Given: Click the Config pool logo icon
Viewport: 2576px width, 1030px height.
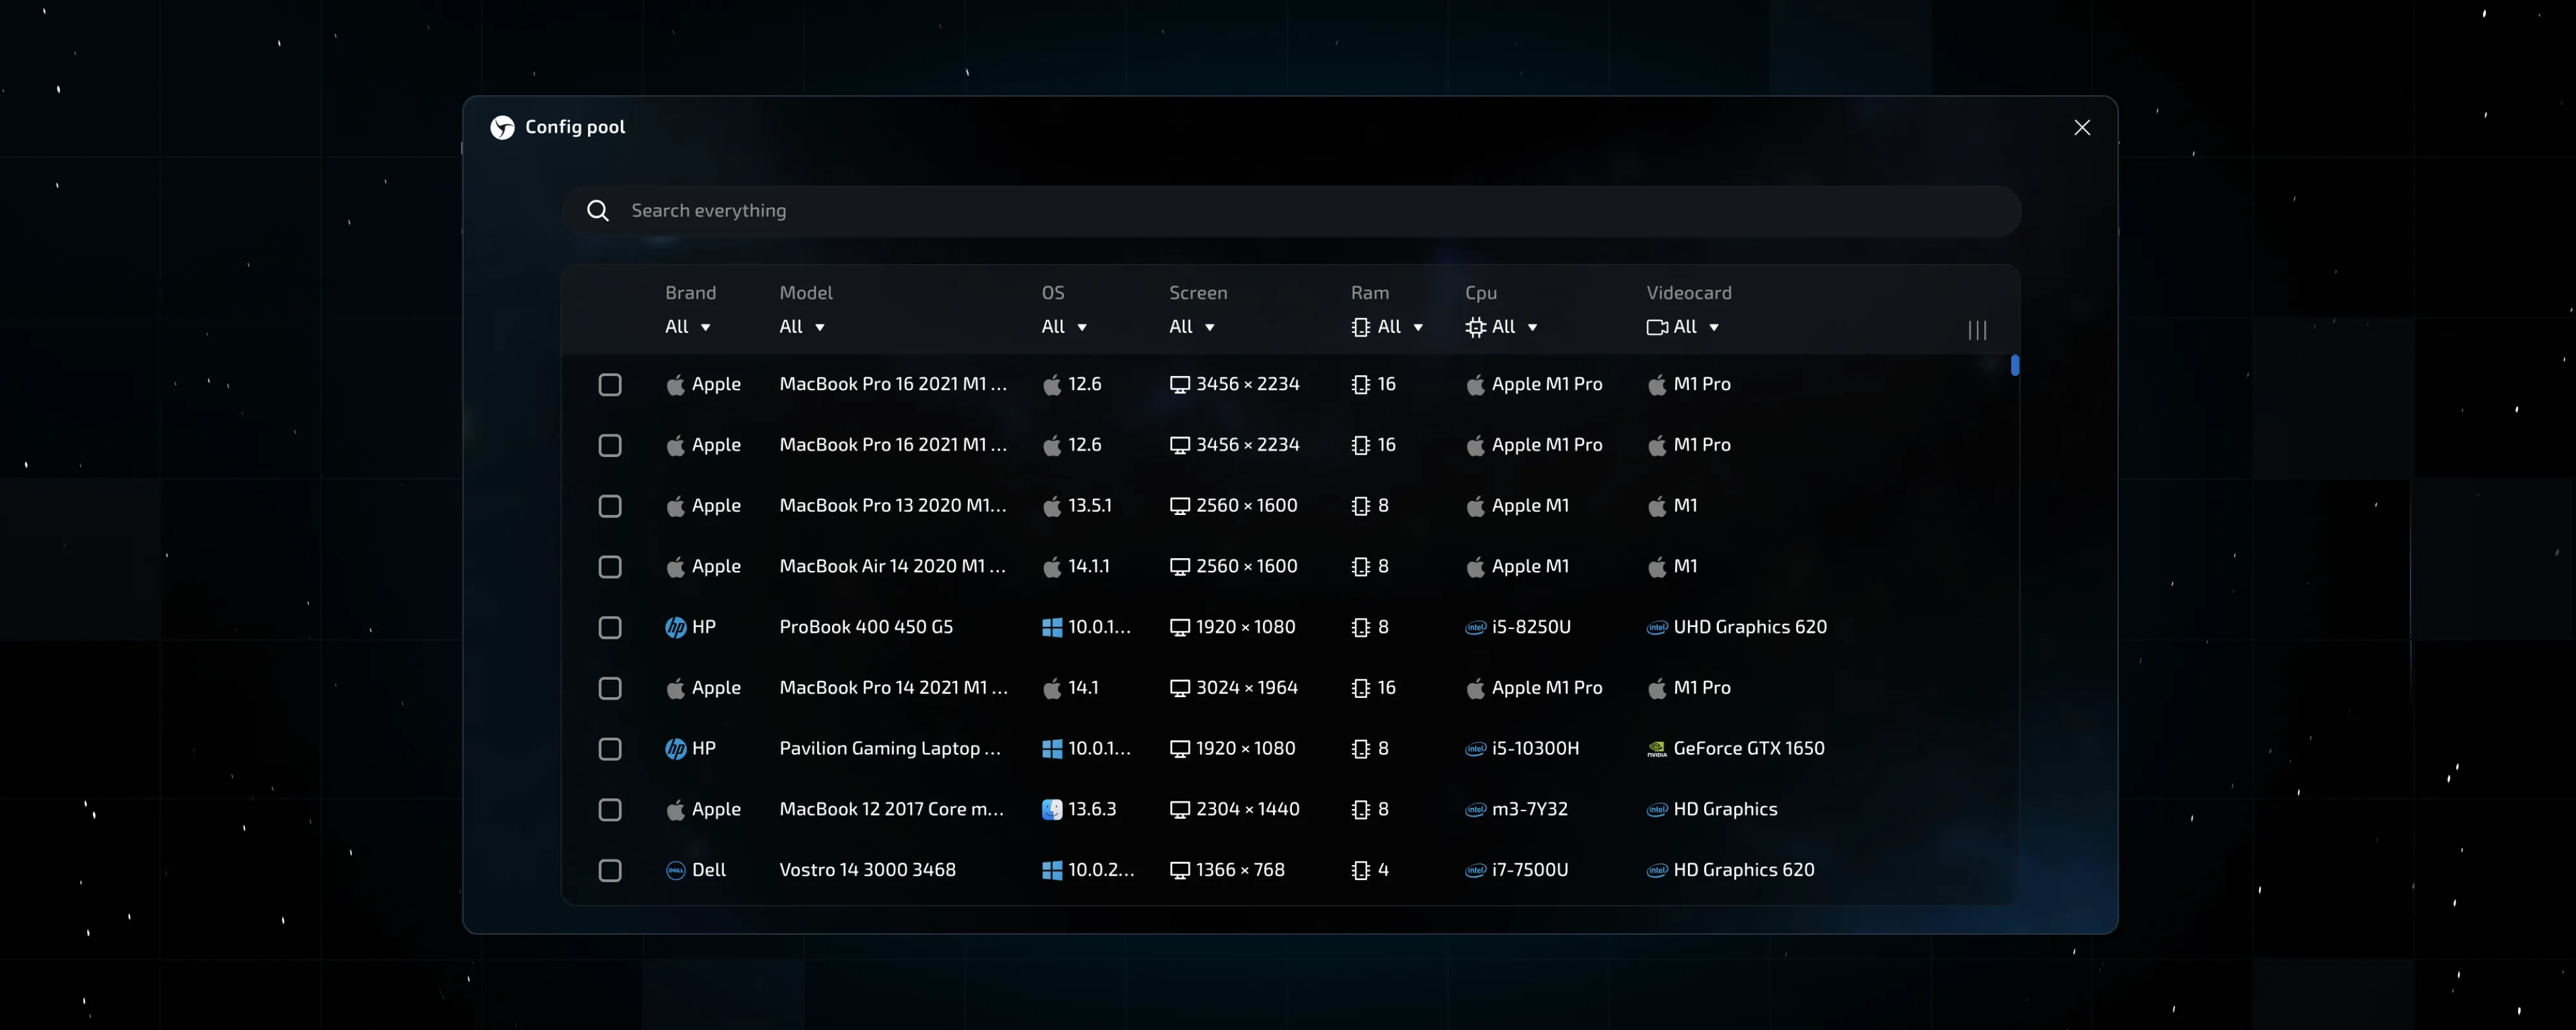Looking at the screenshot, I should tap(502, 127).
